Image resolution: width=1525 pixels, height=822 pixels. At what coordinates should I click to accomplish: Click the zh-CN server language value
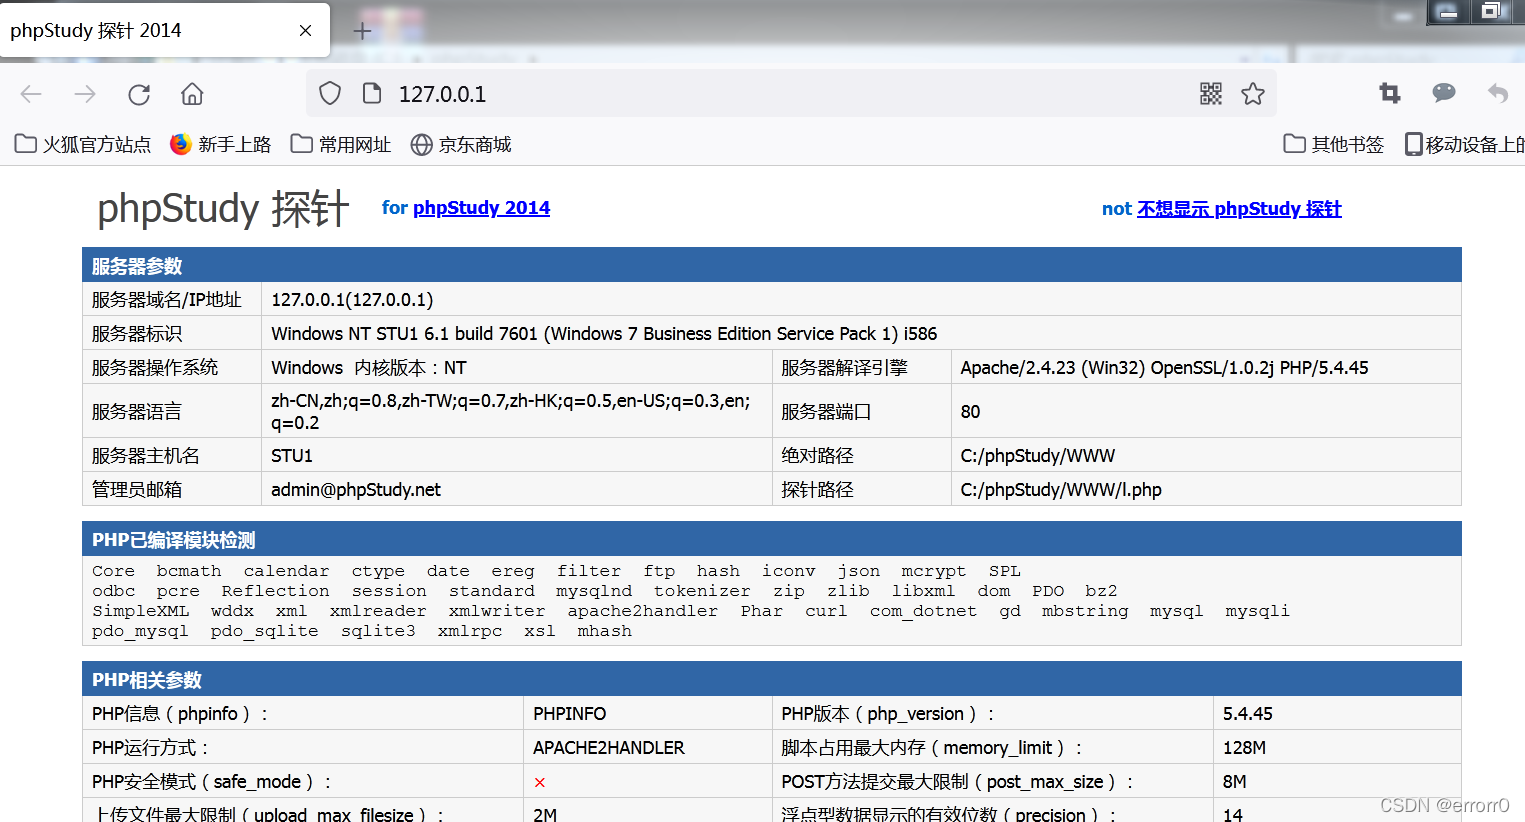pos(510,411)
